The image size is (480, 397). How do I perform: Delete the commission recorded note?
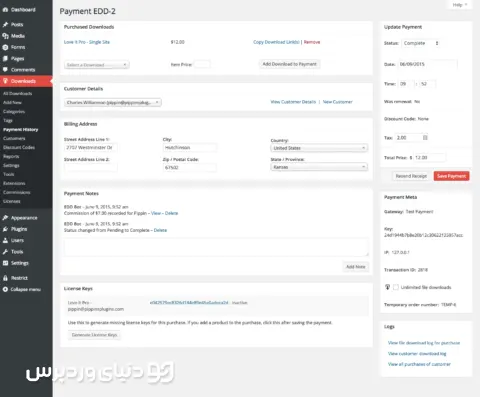171,213
